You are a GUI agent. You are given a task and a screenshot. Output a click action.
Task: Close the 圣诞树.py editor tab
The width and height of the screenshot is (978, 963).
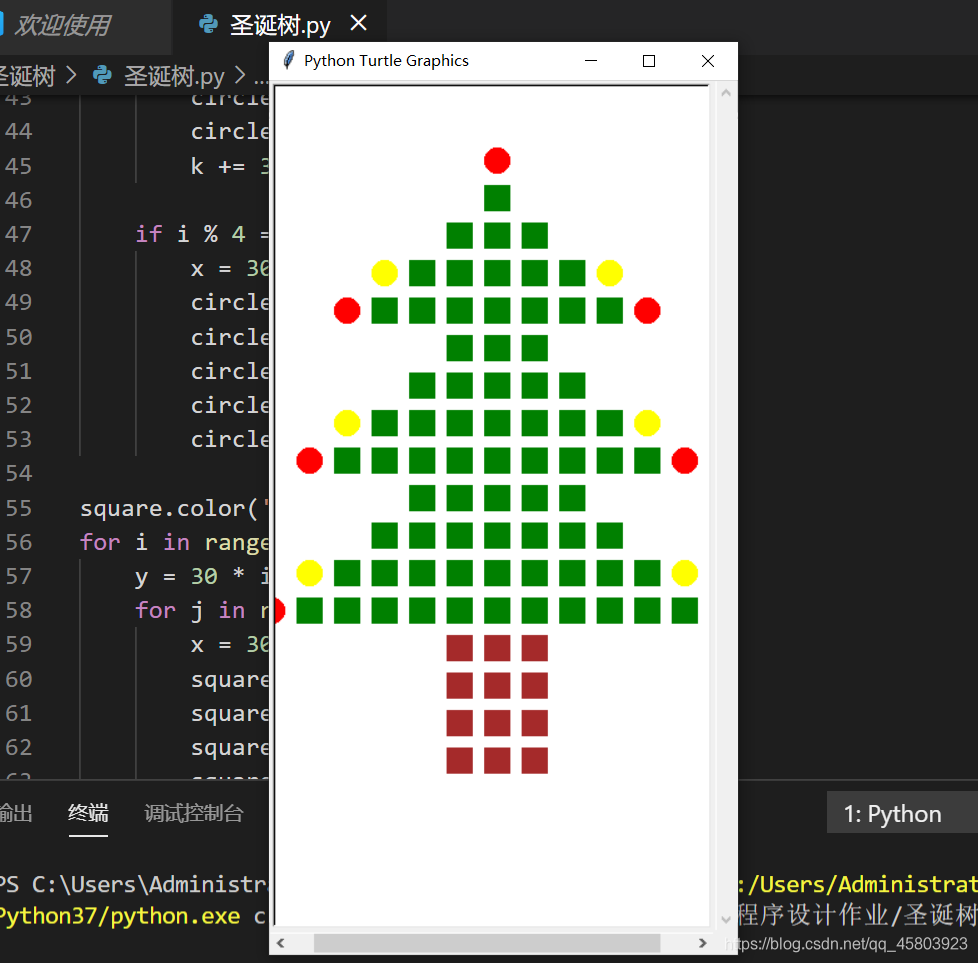click(358, 23)
